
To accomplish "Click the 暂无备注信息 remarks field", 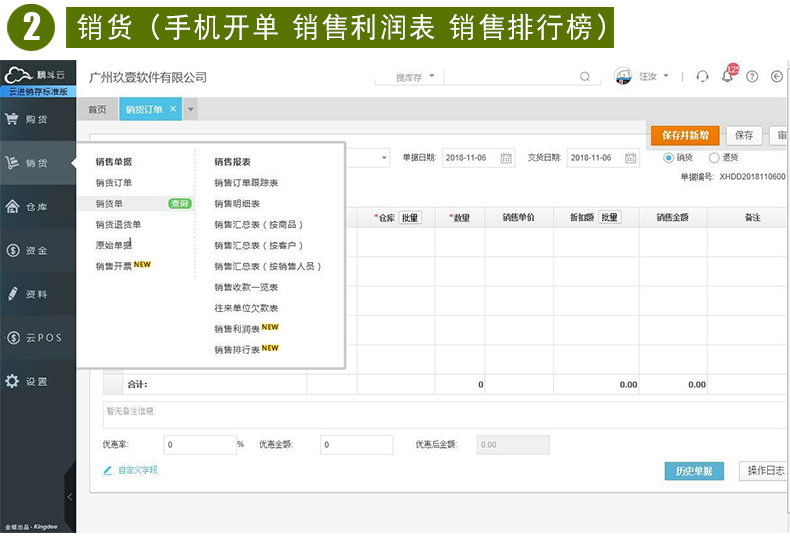I will 446,415.
